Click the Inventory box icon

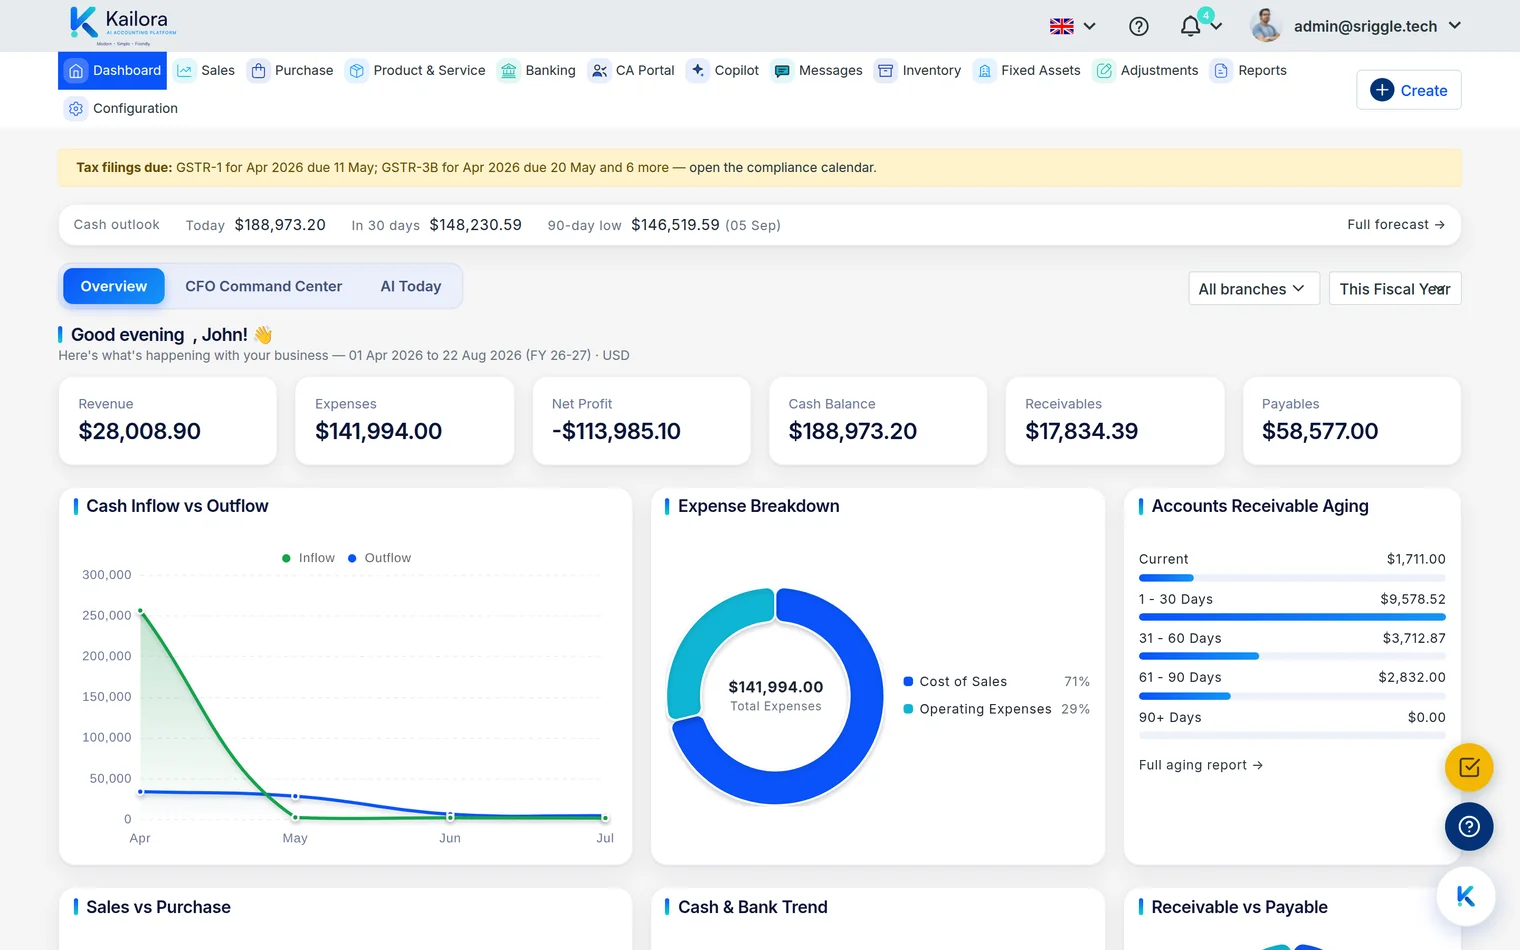pos(886,71)
